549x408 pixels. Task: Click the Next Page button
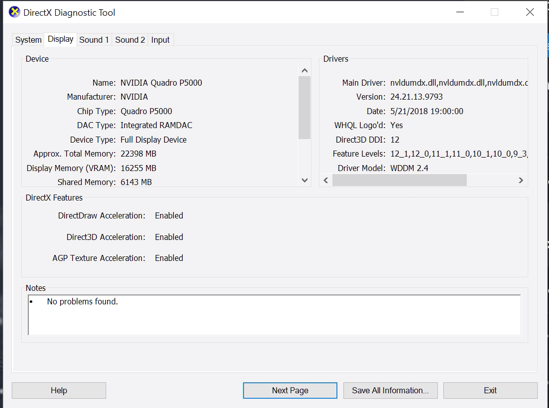(x=290, y=390)
